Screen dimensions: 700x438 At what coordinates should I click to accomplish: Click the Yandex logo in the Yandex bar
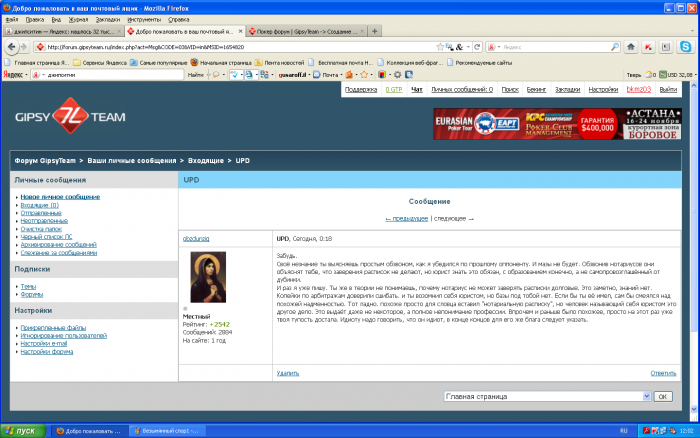(x=13, y=75)
